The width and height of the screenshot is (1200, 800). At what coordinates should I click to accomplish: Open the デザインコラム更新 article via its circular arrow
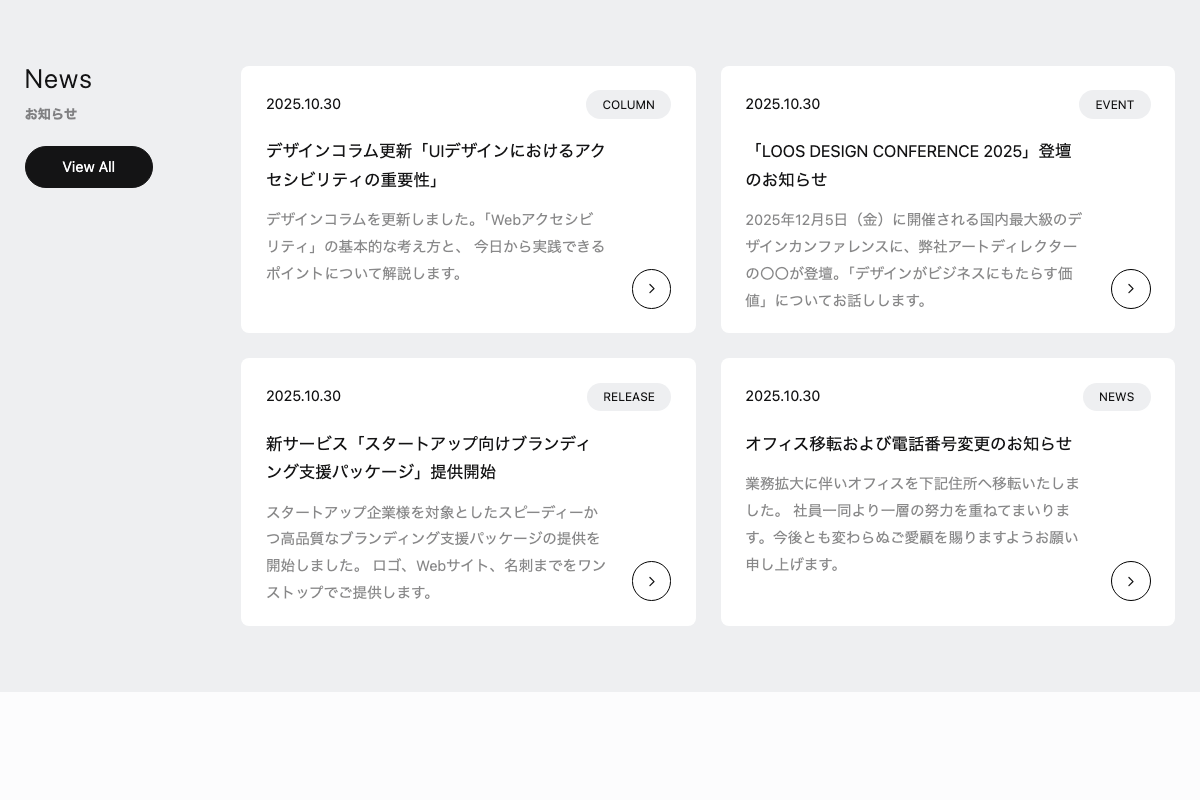(x=651, y=289)
